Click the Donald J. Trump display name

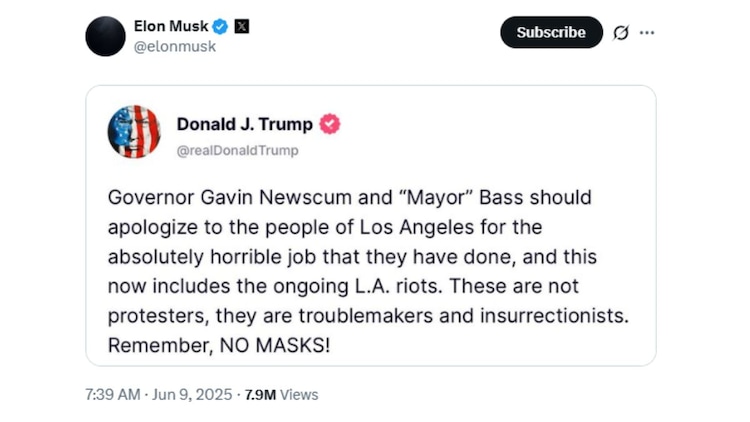(244, 125)
